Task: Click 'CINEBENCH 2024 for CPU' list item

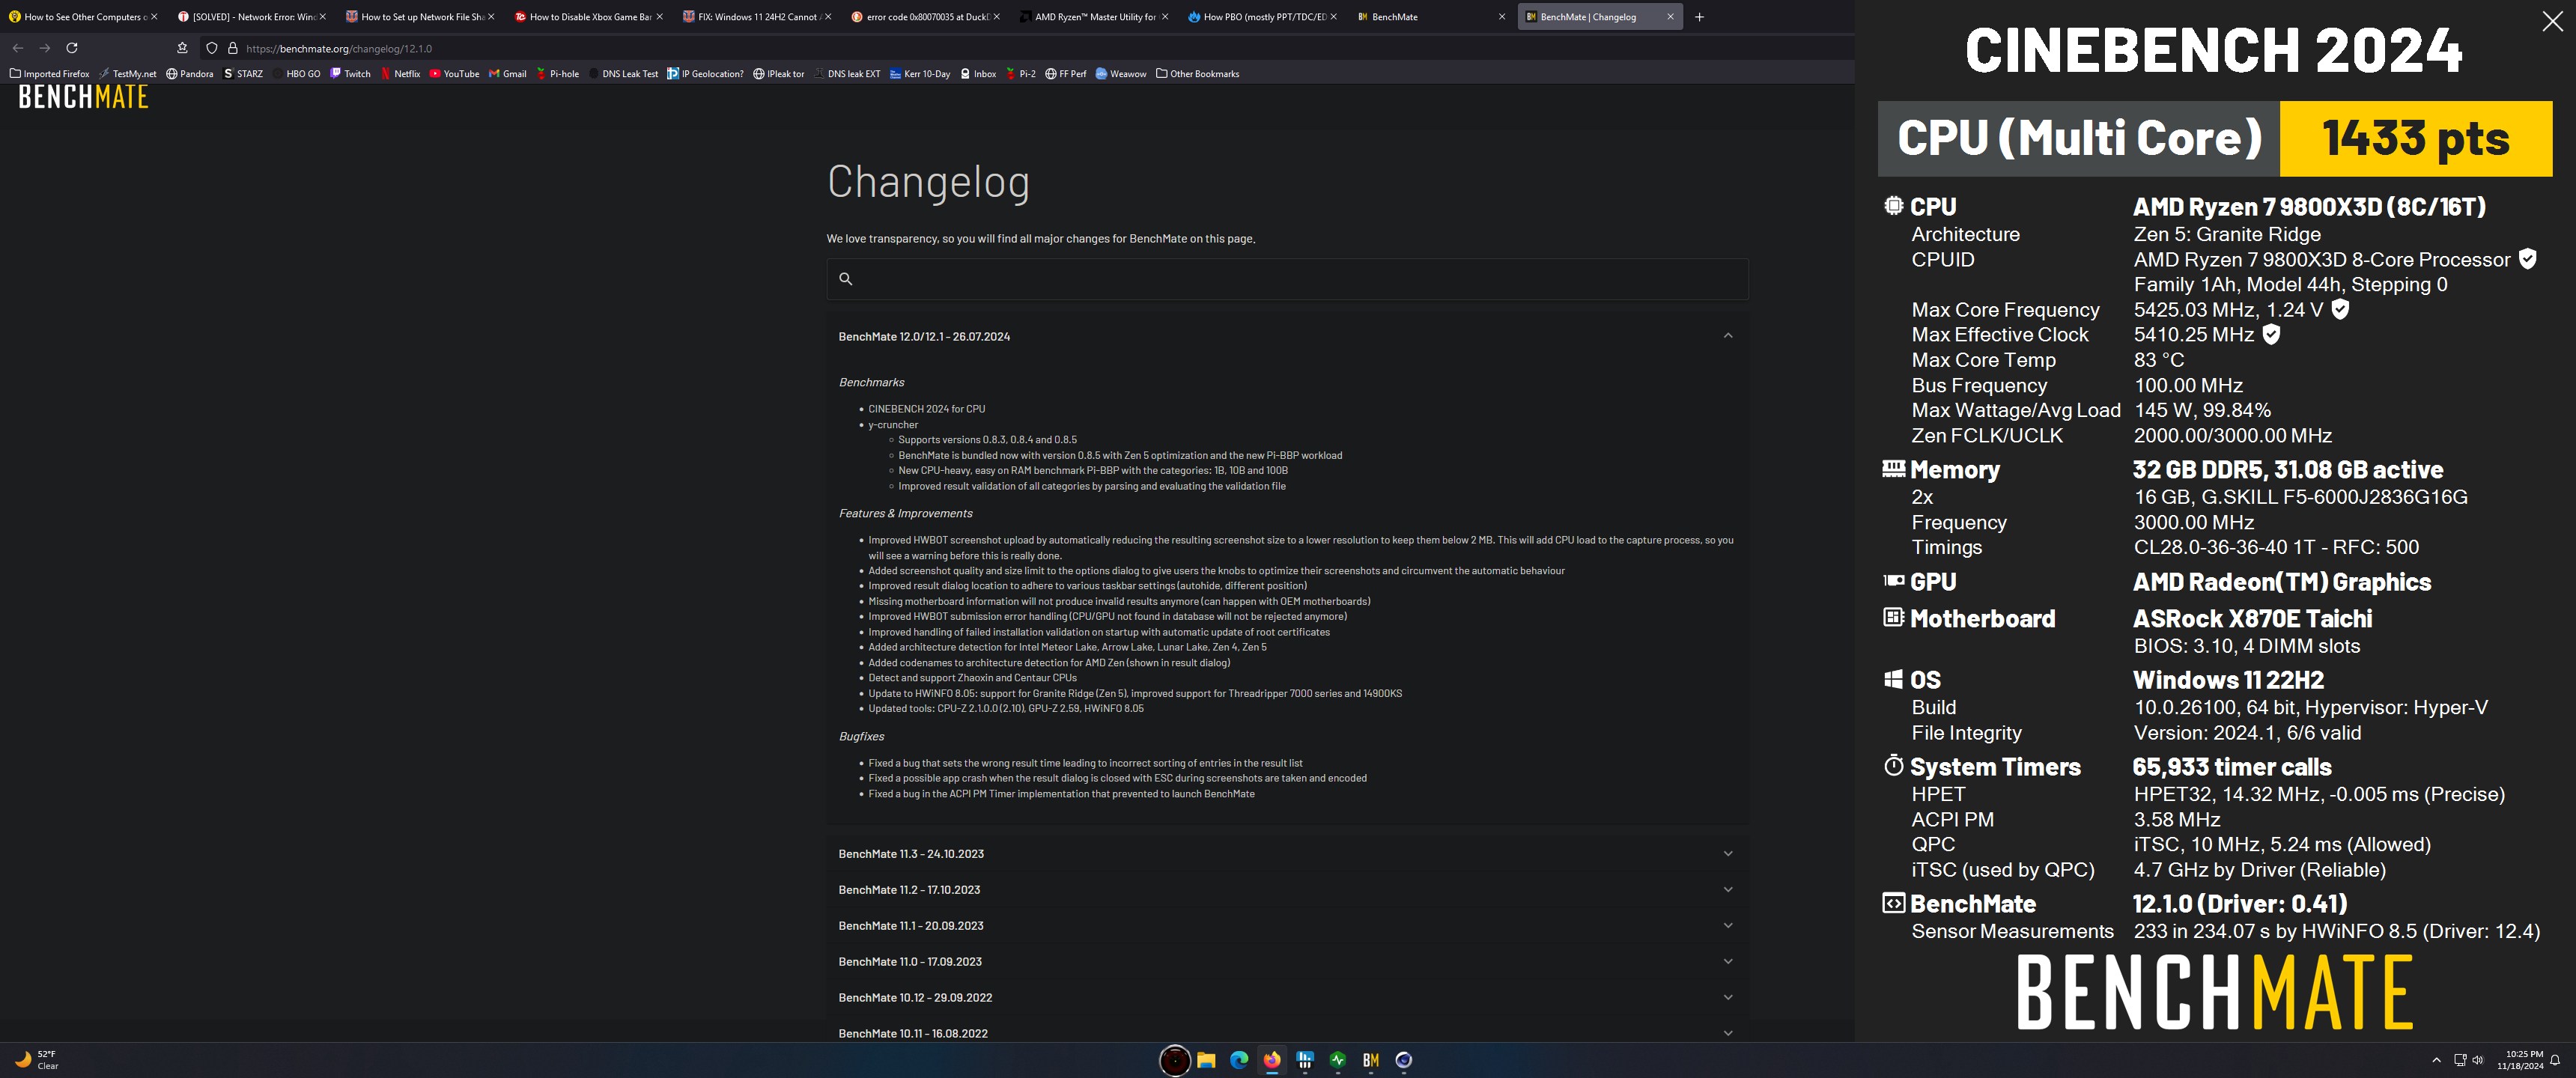Action: click(926, 409)
